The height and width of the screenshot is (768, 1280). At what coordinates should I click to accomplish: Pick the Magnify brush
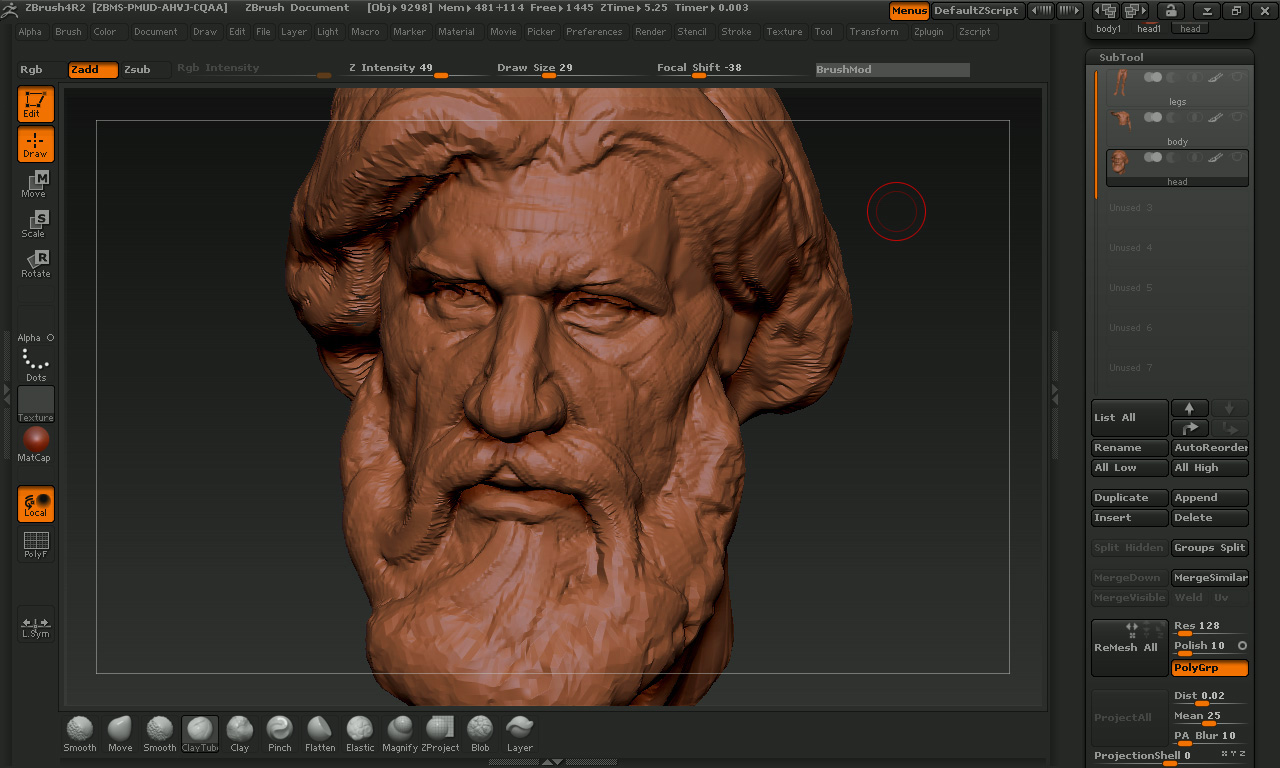click(400, 733)
